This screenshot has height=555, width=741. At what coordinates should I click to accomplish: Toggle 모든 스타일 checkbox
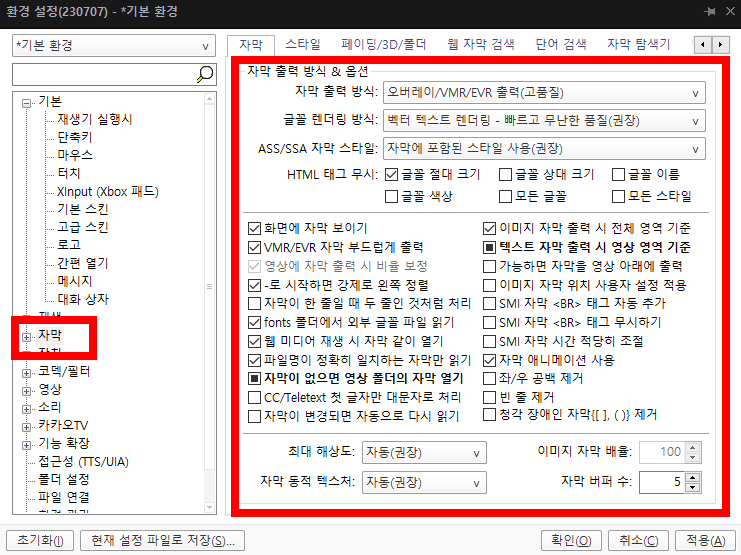click(x=618, y=196)
